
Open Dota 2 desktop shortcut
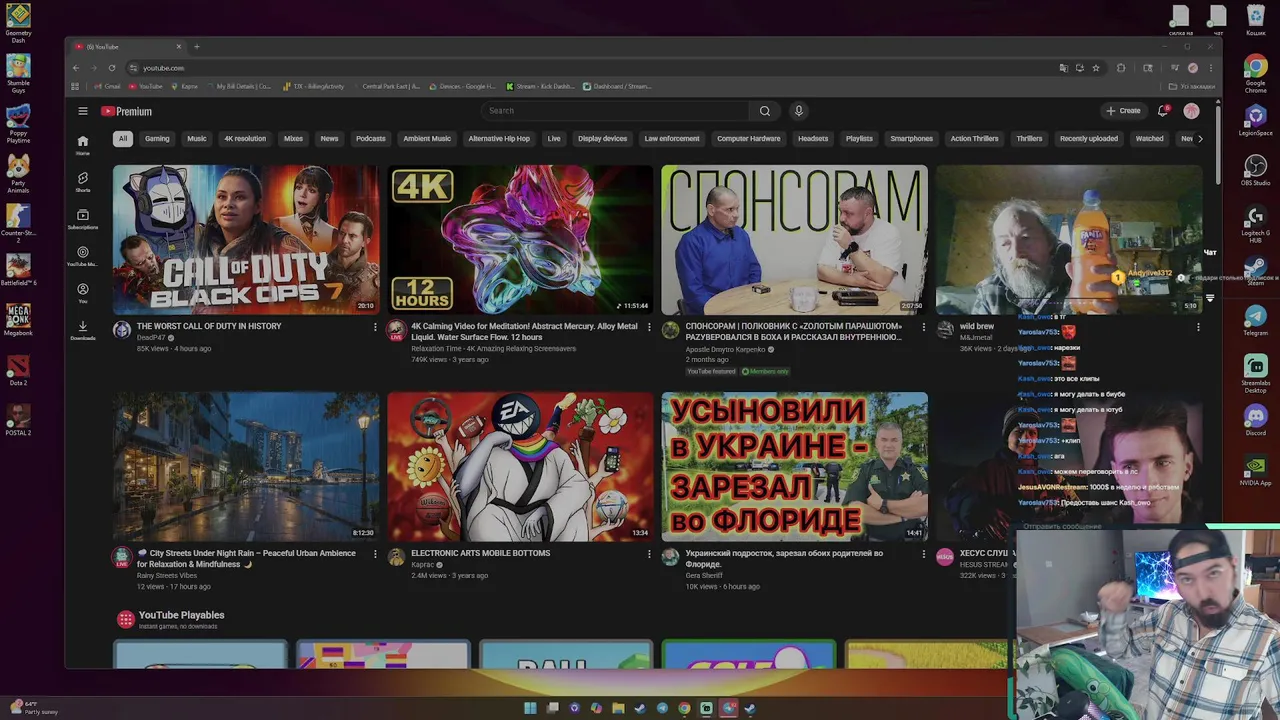[18, 372]
